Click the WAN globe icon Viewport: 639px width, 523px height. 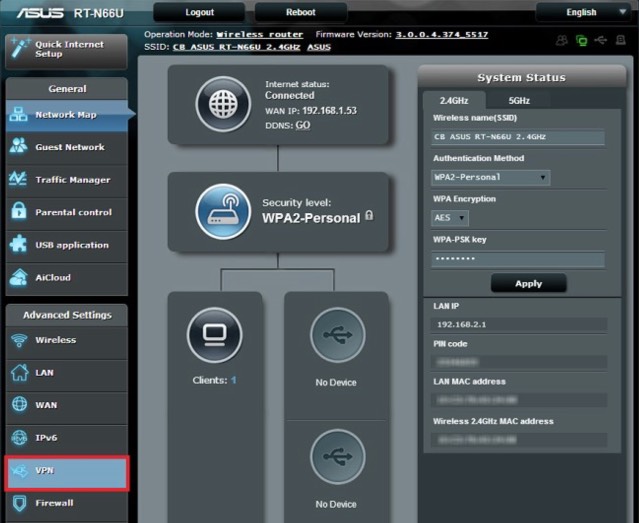19,404
